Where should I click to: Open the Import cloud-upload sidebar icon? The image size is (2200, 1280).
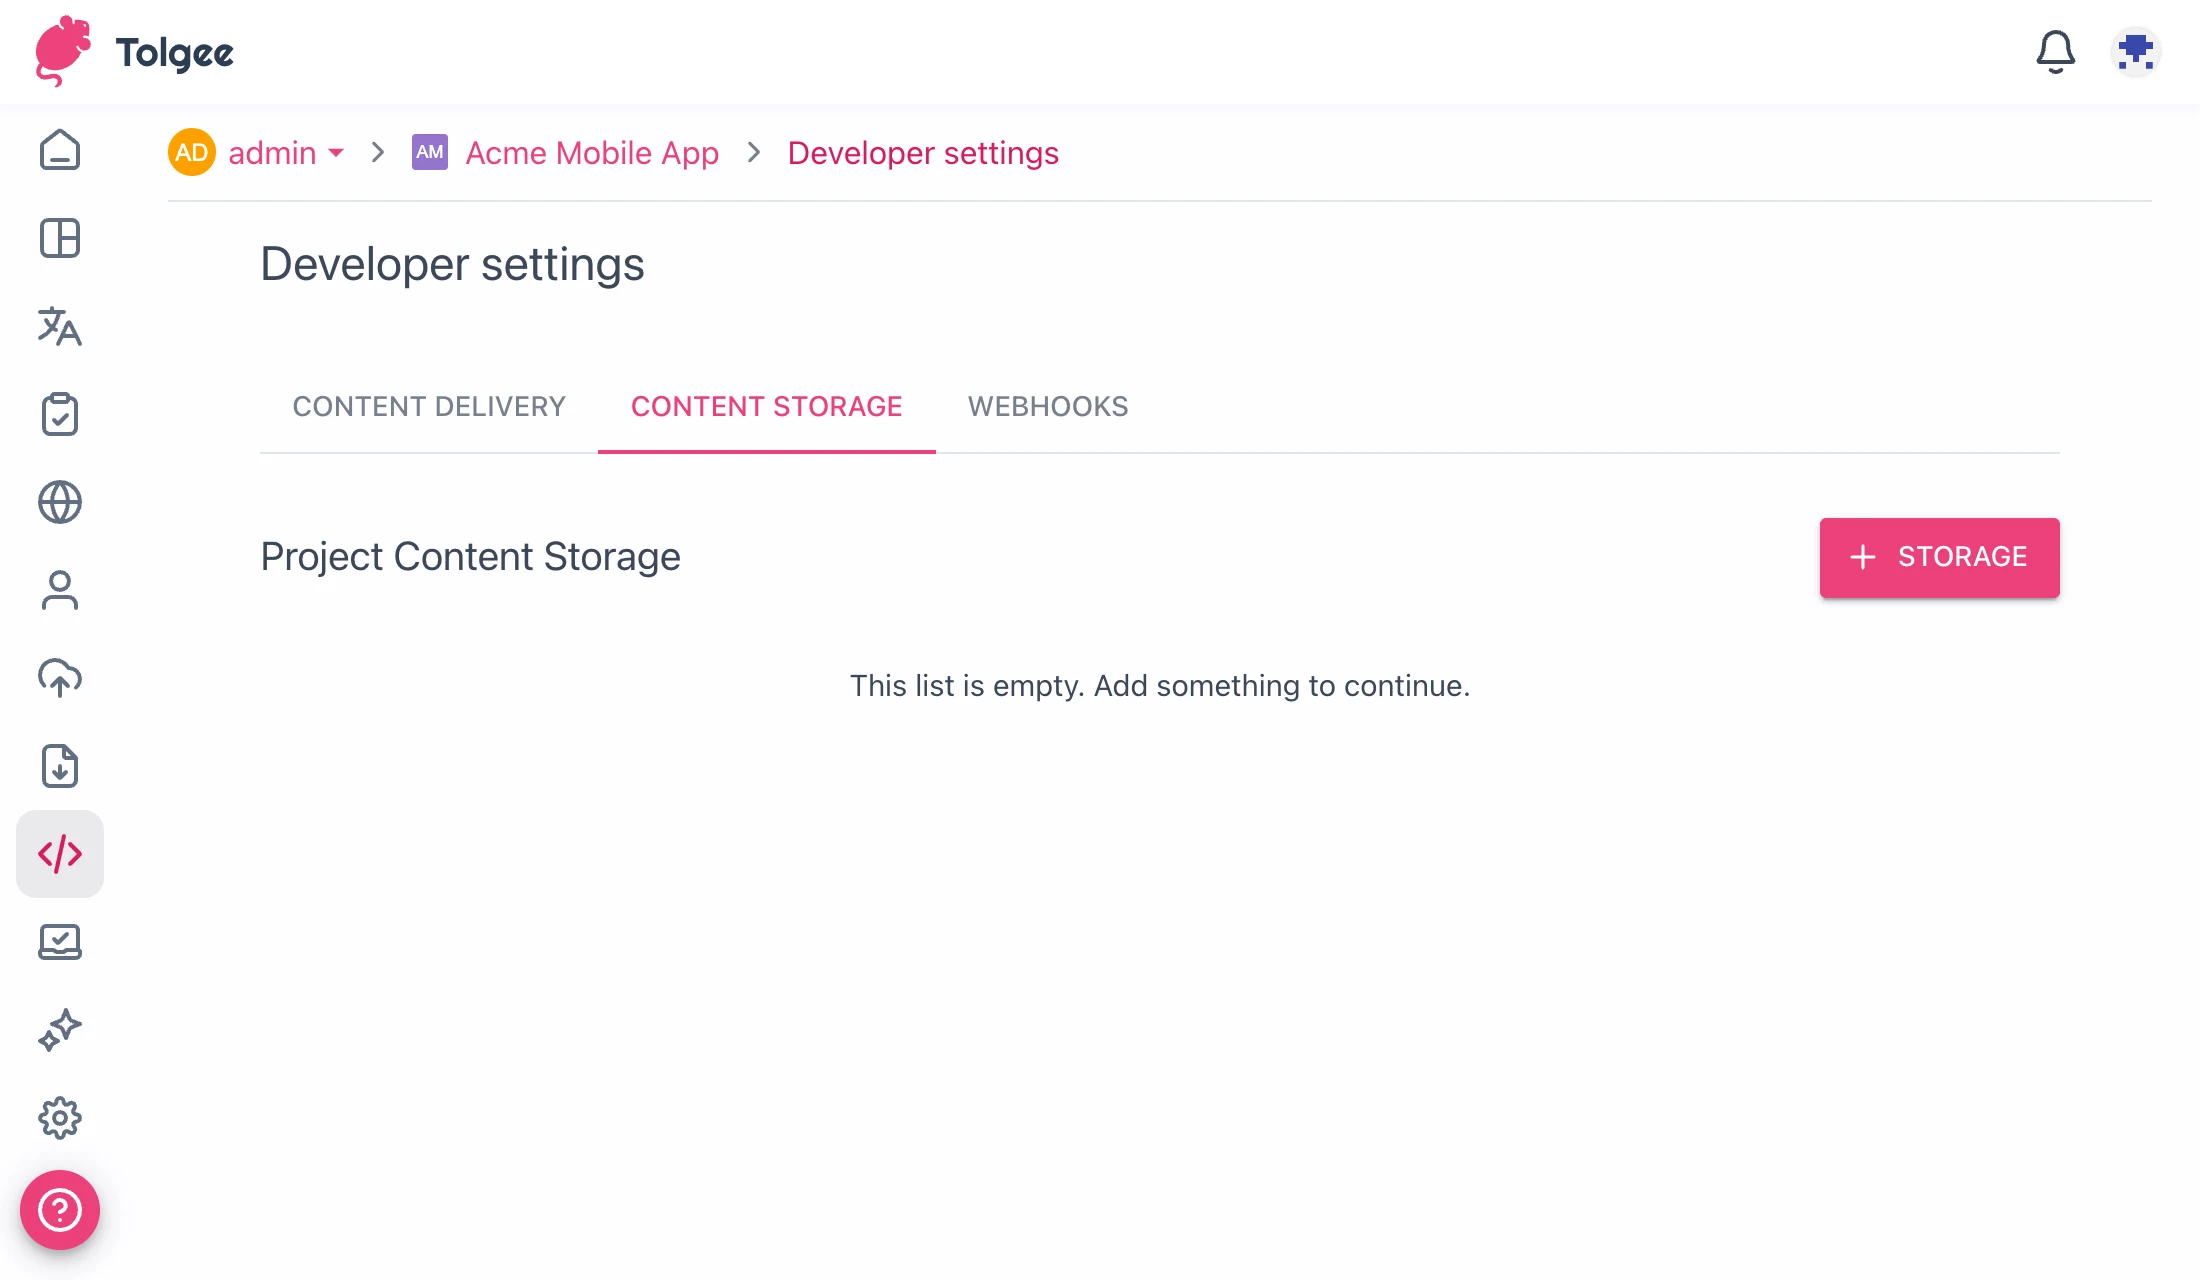(x=60, y=678)
